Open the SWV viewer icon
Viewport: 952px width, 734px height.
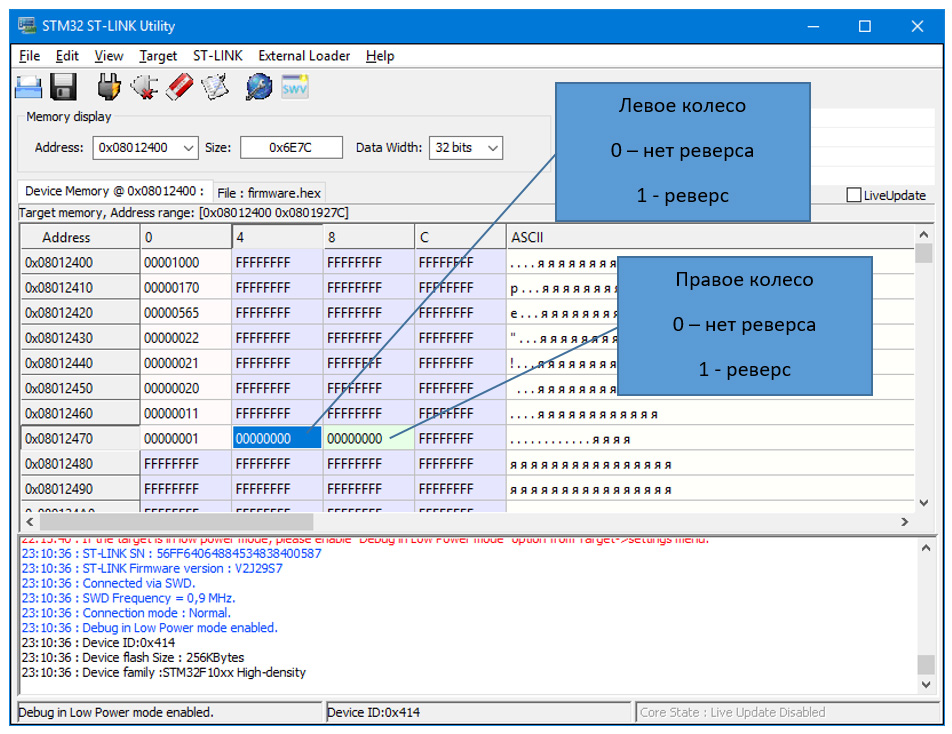click(x=294, y=87)
